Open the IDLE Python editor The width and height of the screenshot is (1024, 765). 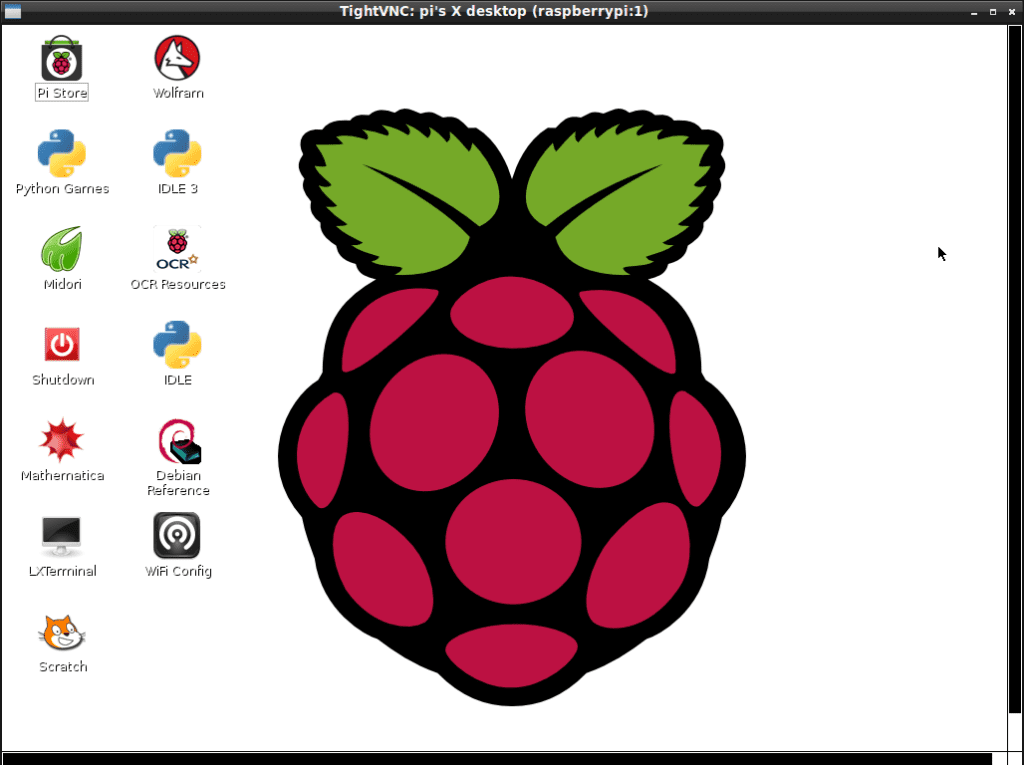click(x=176, y=346)
